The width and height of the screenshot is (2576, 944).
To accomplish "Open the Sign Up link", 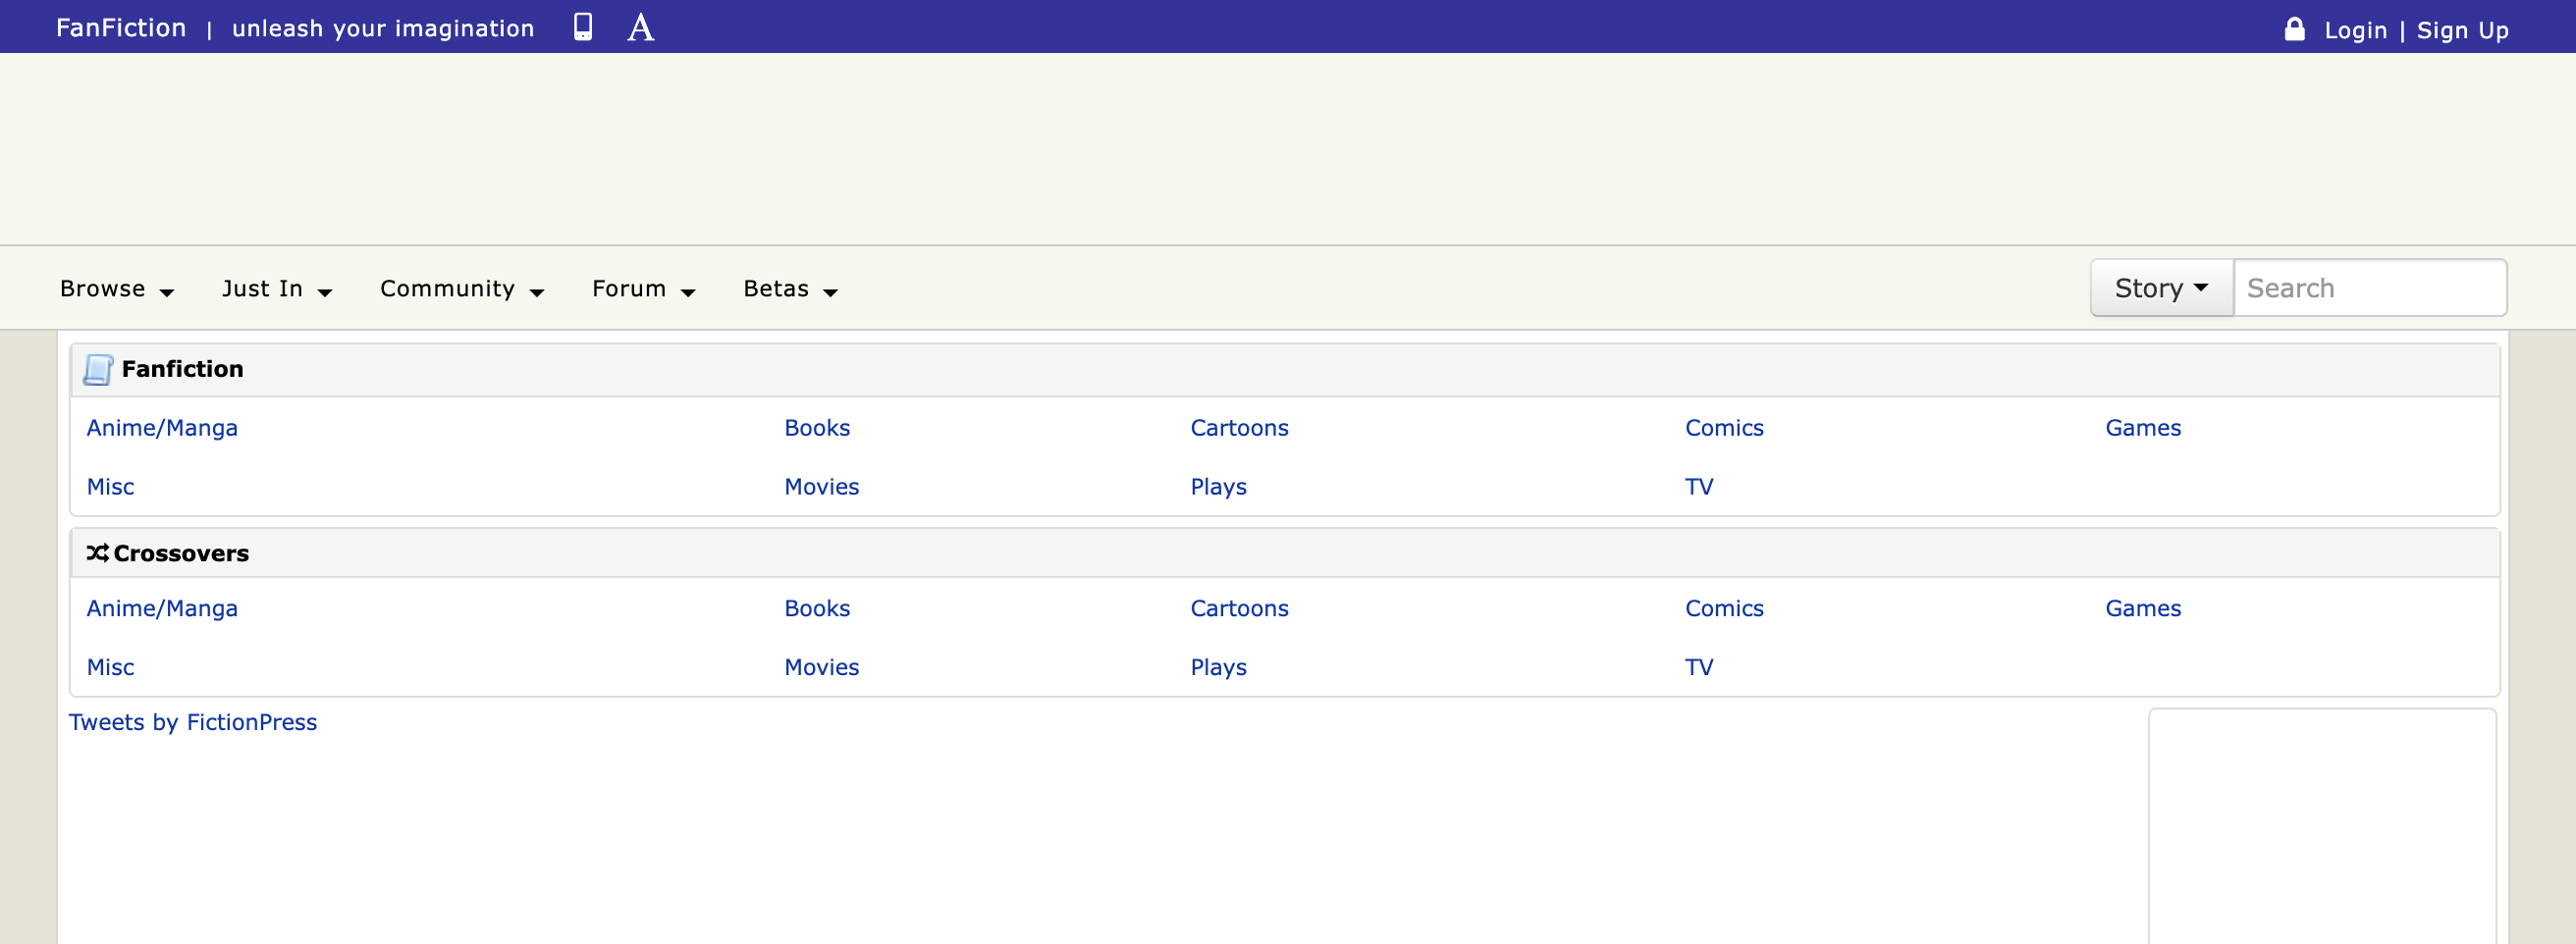I will pyautogui.click(x=2462, y=30).
